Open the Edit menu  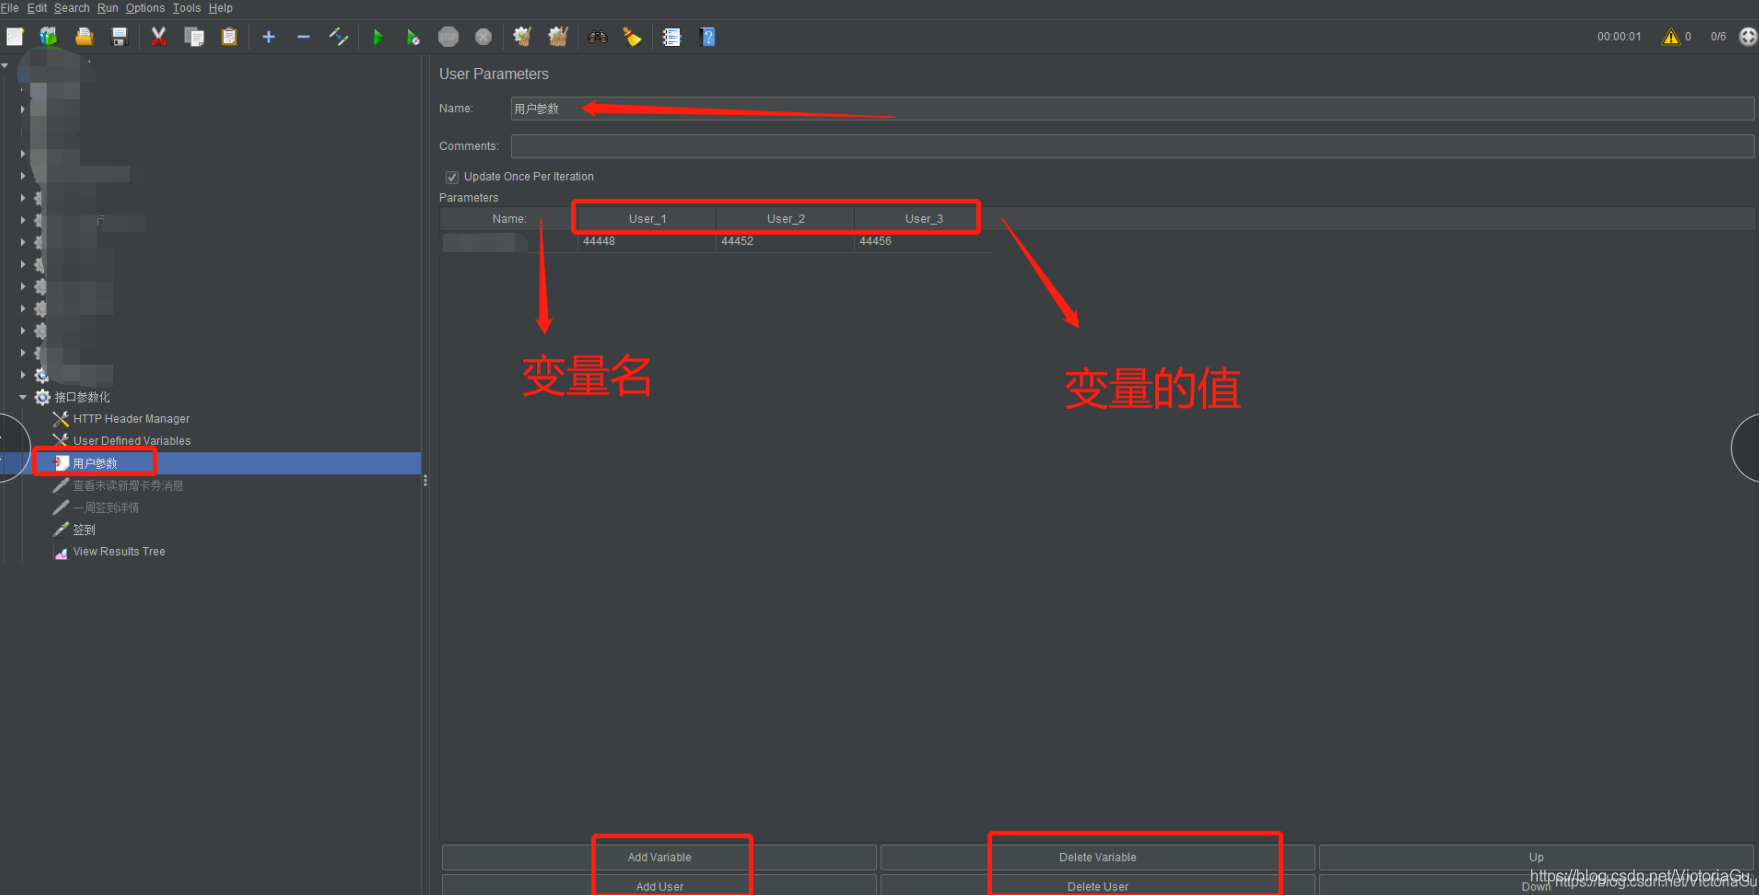37,8
